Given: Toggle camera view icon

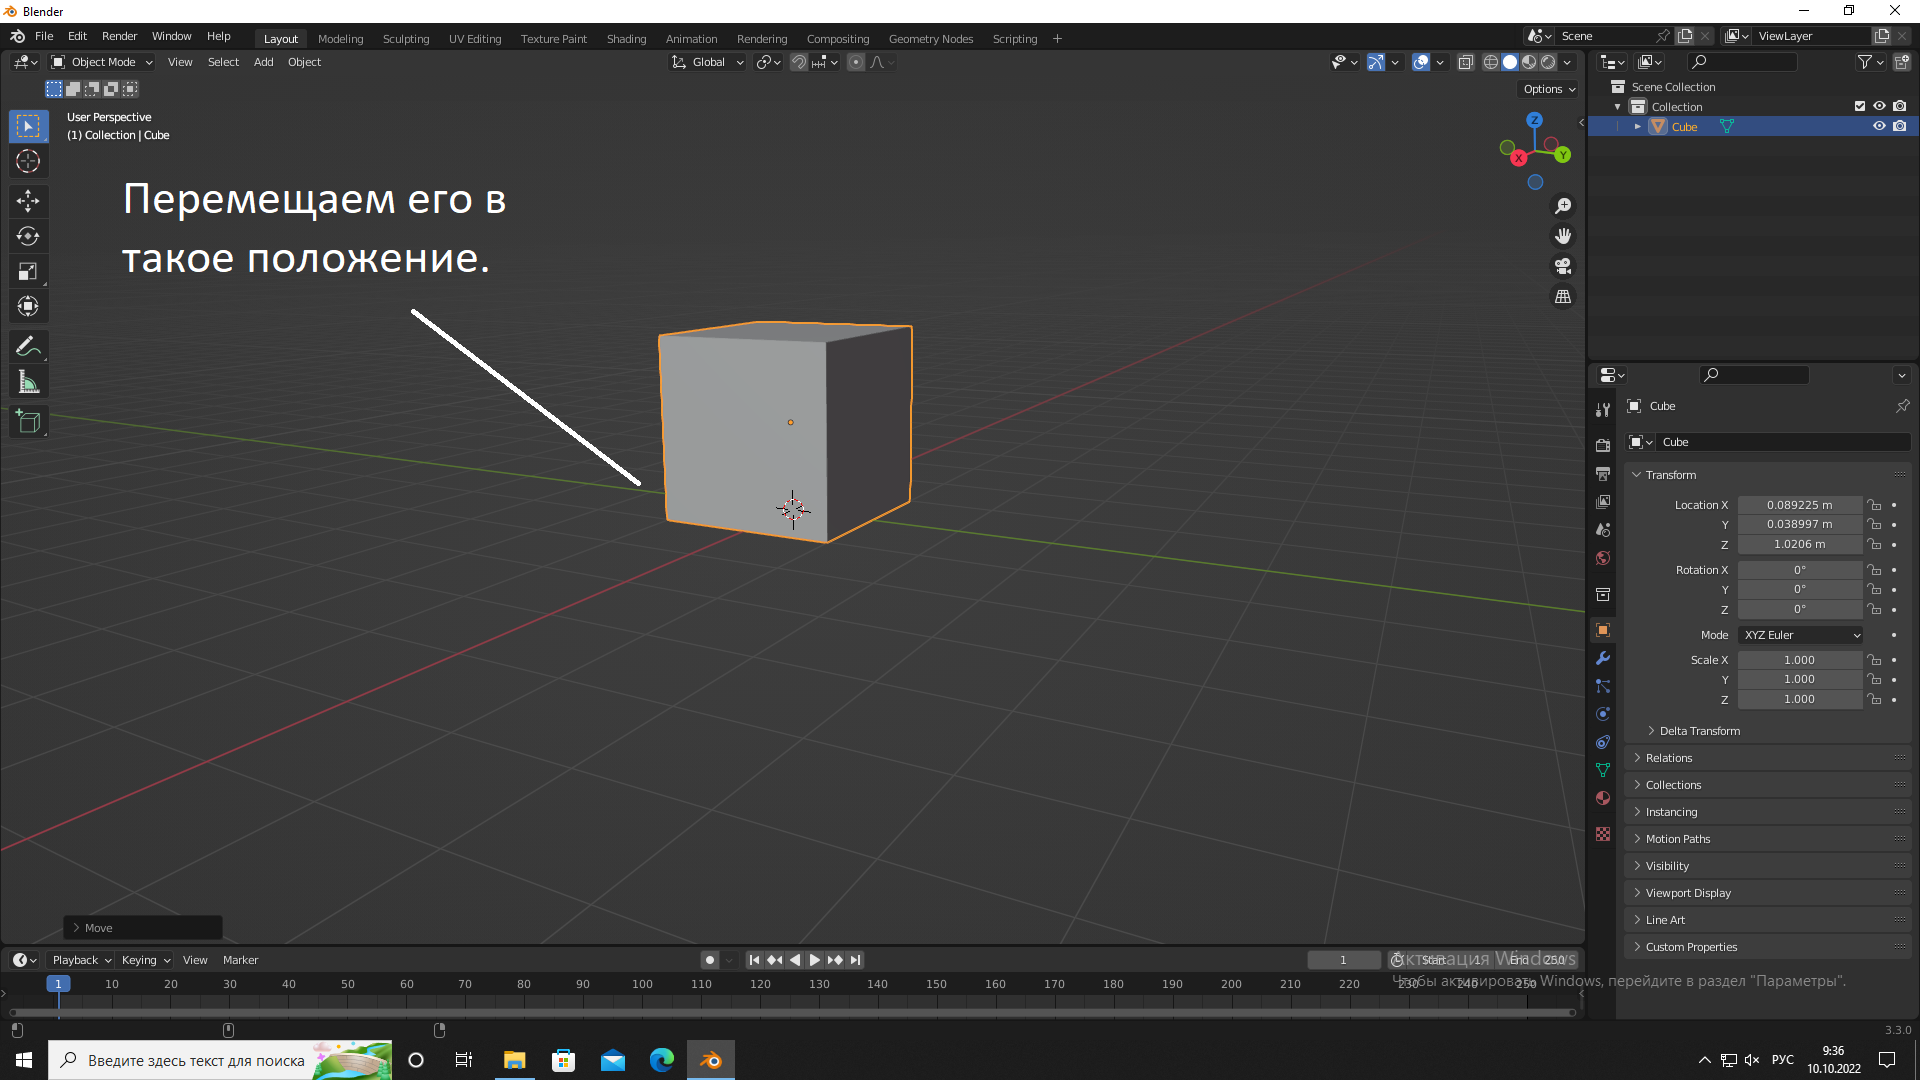Looking at the screenshot, I should click(x=1563, y=266).
